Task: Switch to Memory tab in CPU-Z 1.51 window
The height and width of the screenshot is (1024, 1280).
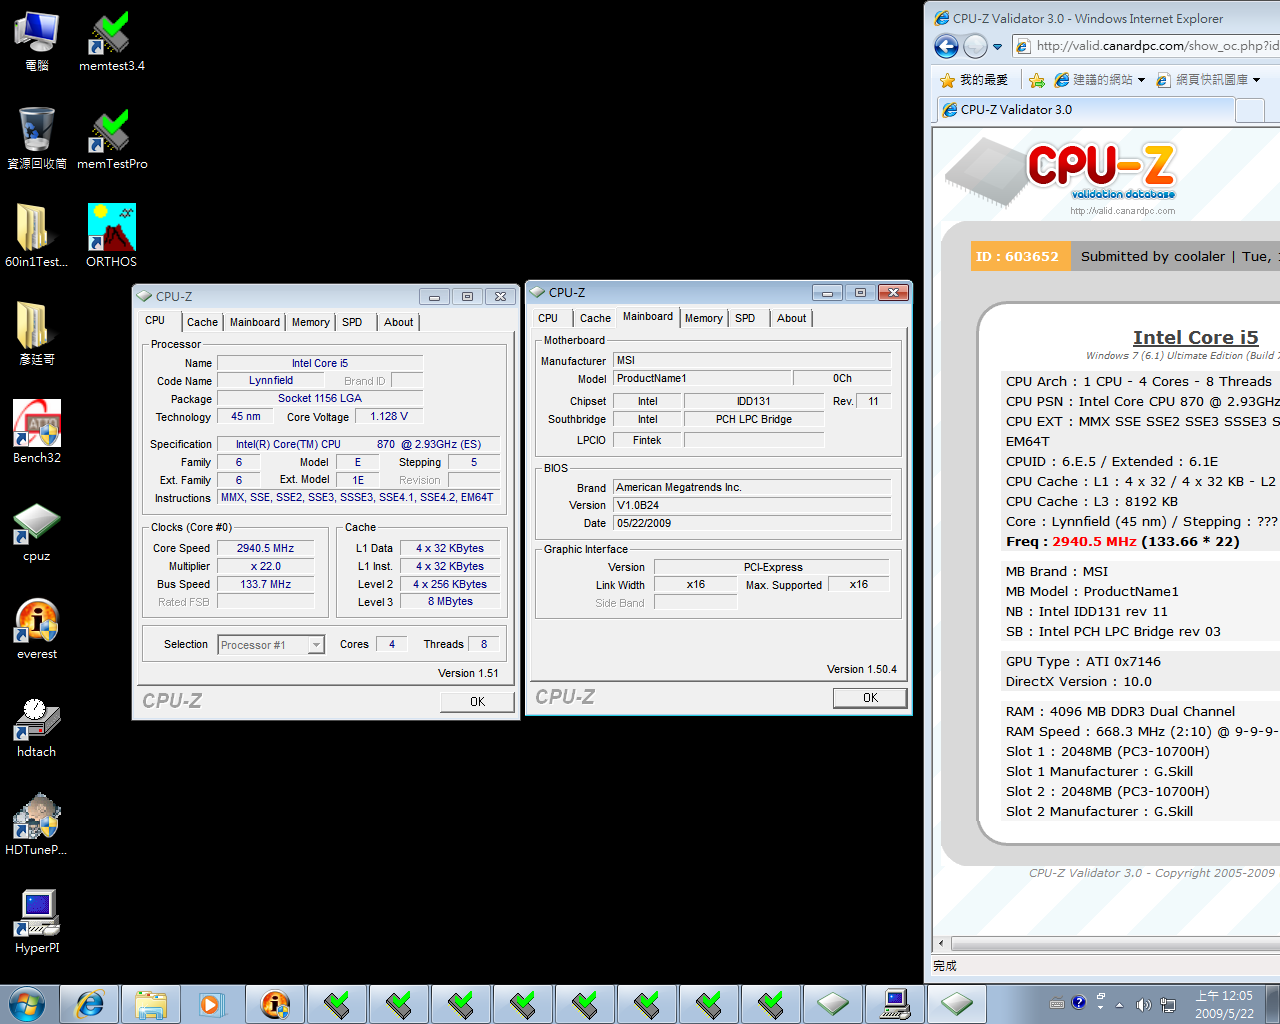Action: coord(311,322)
